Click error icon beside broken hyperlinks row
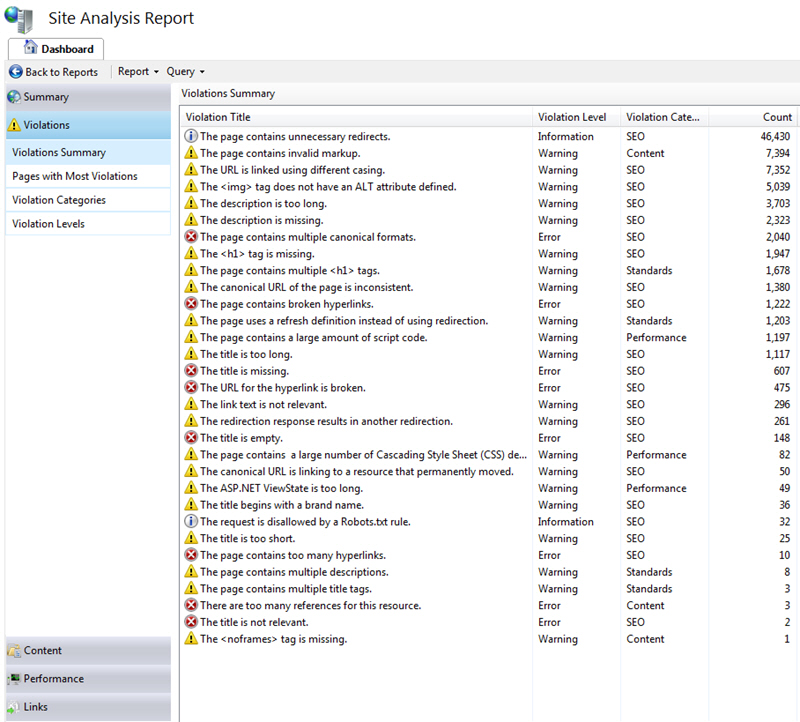 191,304
